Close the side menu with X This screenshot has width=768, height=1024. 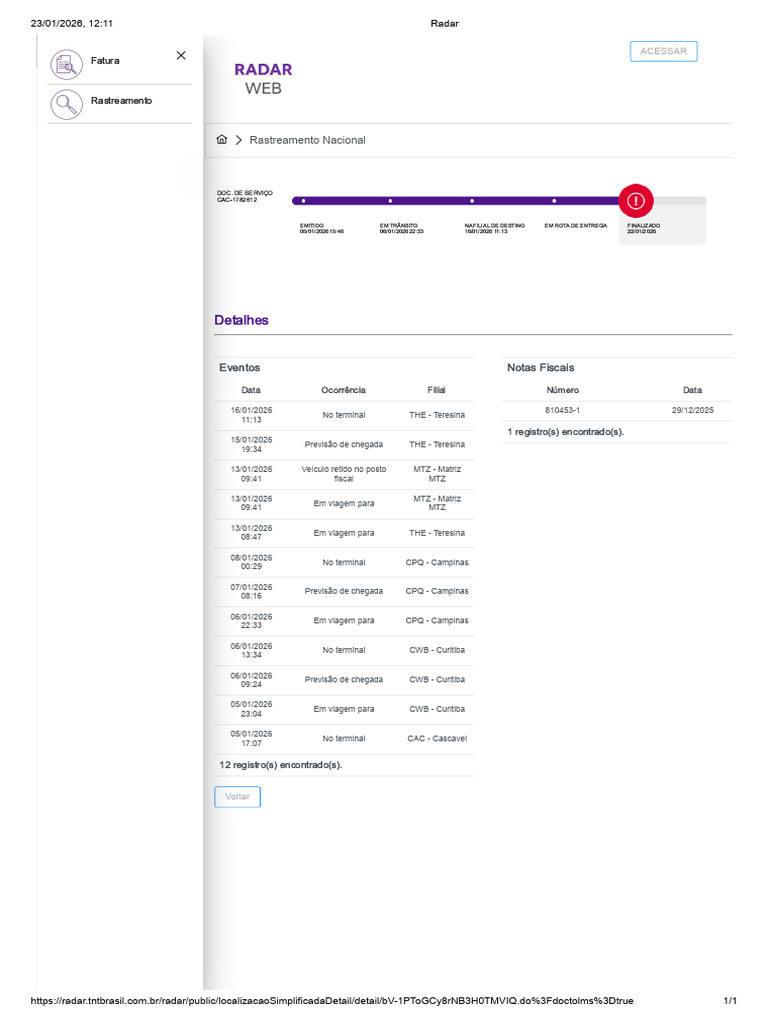point(181,56)
